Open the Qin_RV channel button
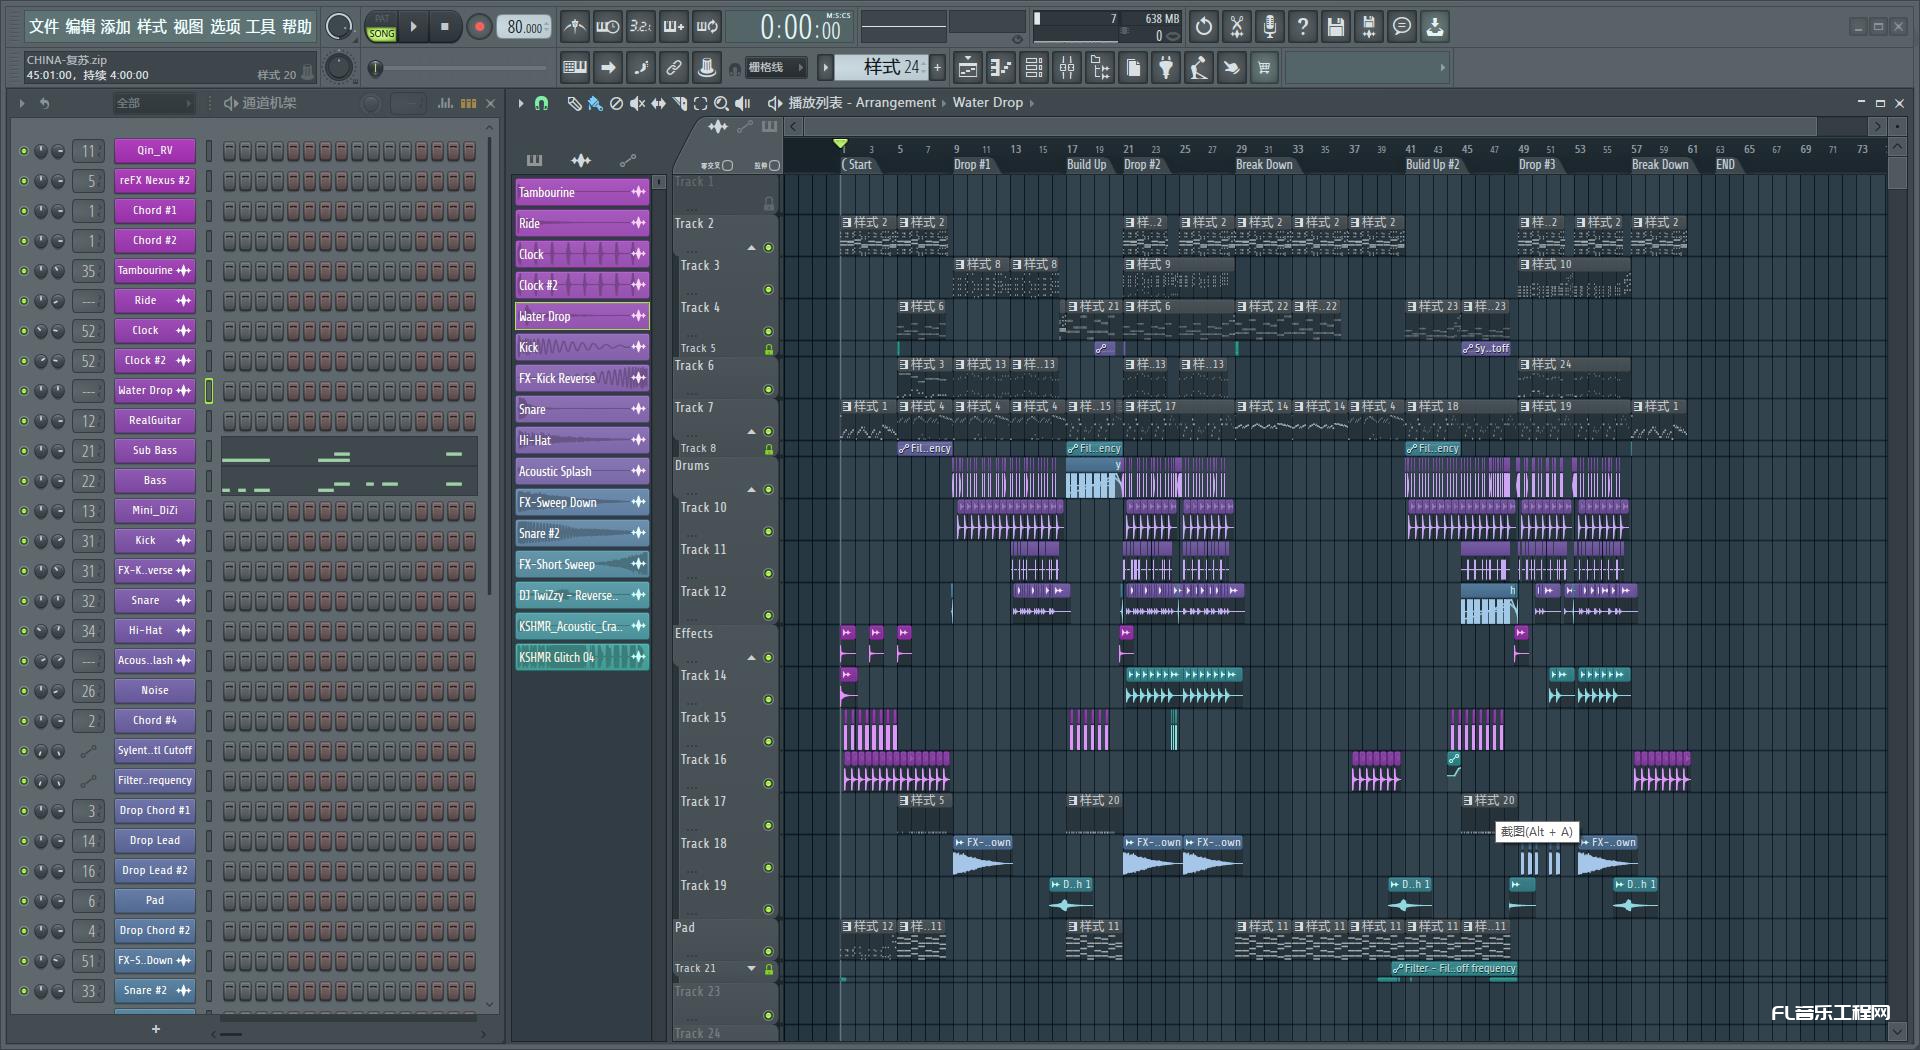 click(x=154, y=151)
